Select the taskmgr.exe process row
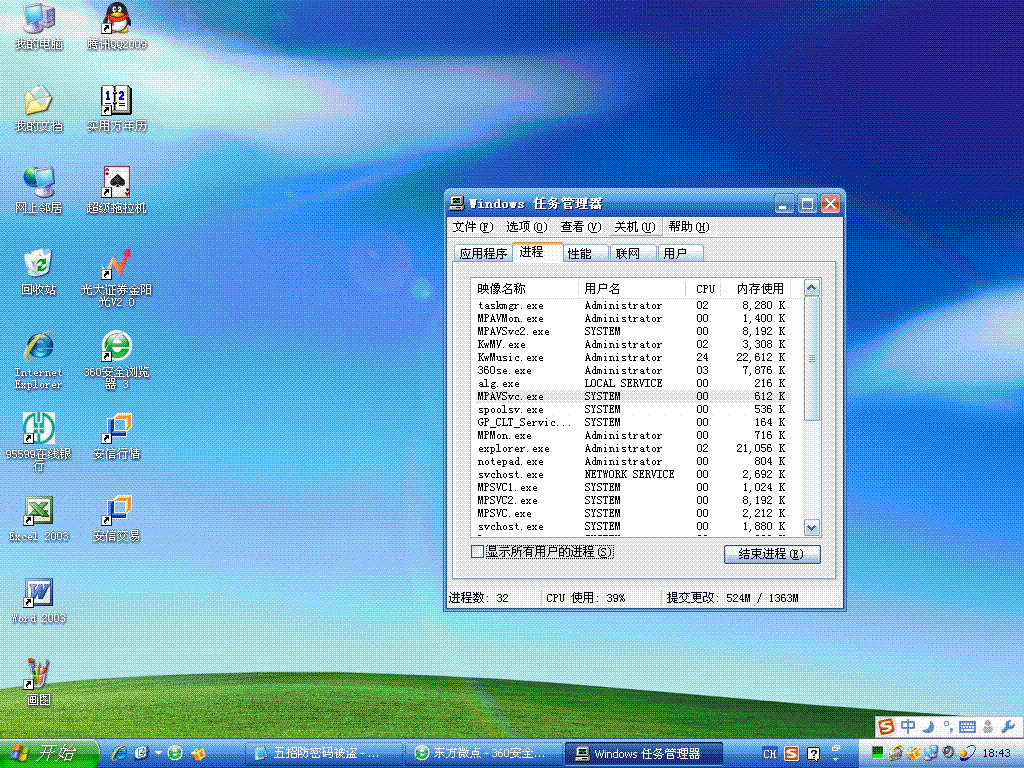This screenshot has width=1024, height=768. click(632, 305)
